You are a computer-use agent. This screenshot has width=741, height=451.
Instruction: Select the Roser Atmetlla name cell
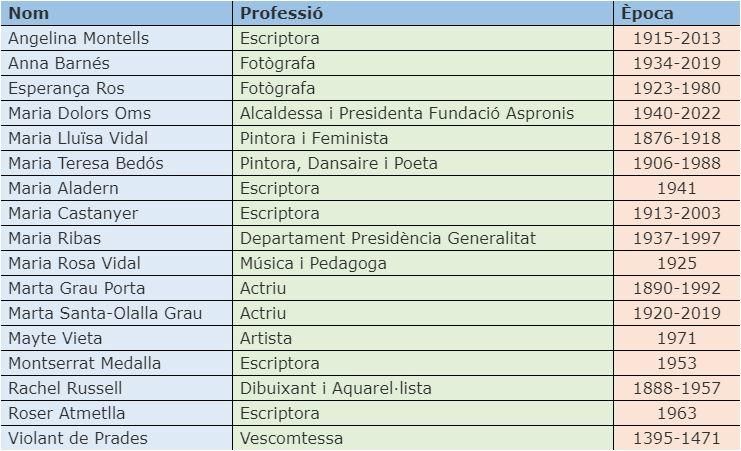116,414
